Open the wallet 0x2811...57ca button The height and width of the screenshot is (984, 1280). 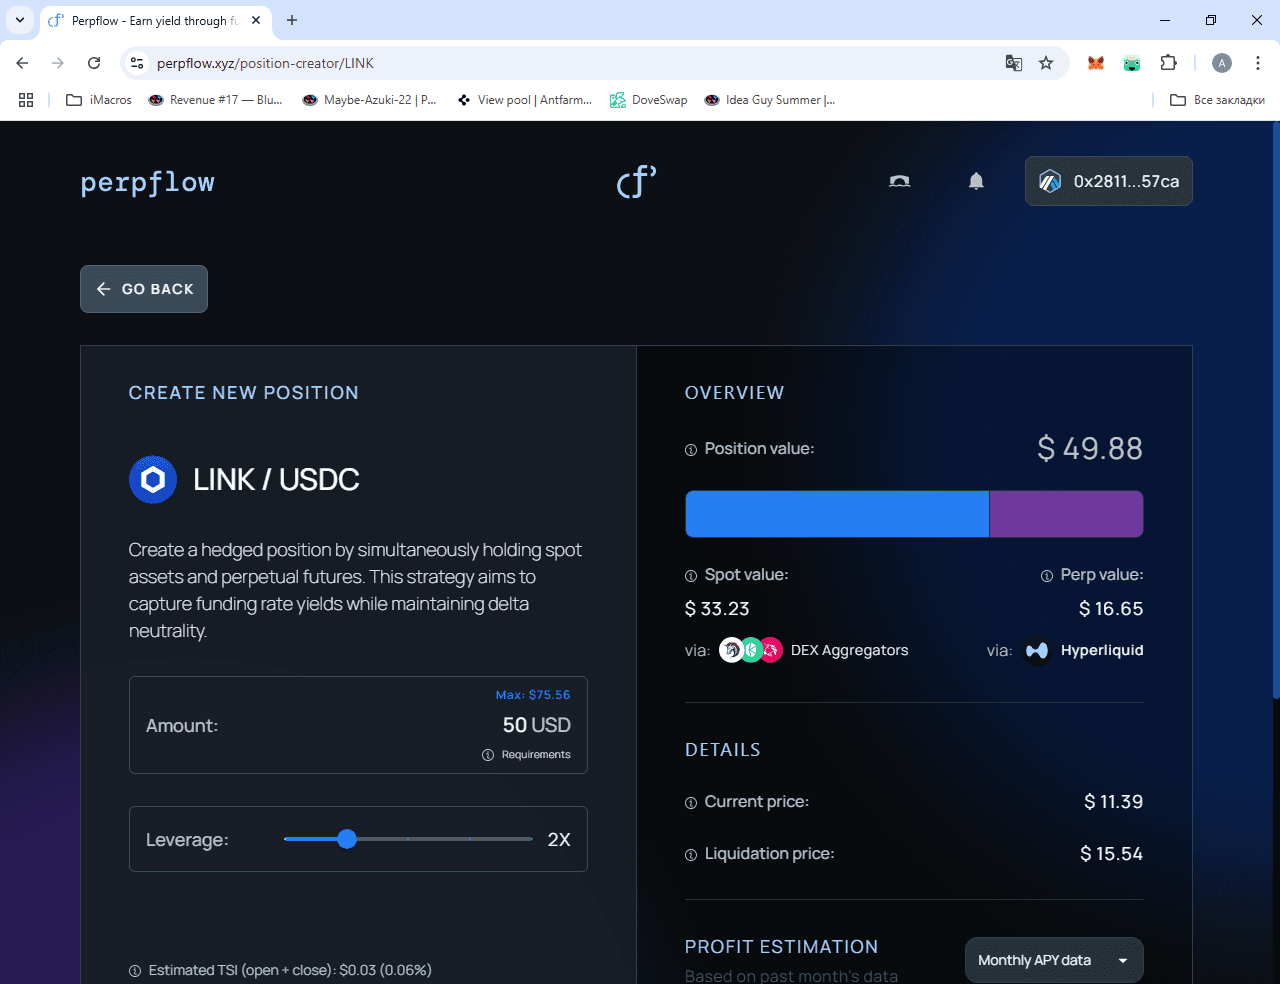pyautogui.click(x=1108, y=181)
